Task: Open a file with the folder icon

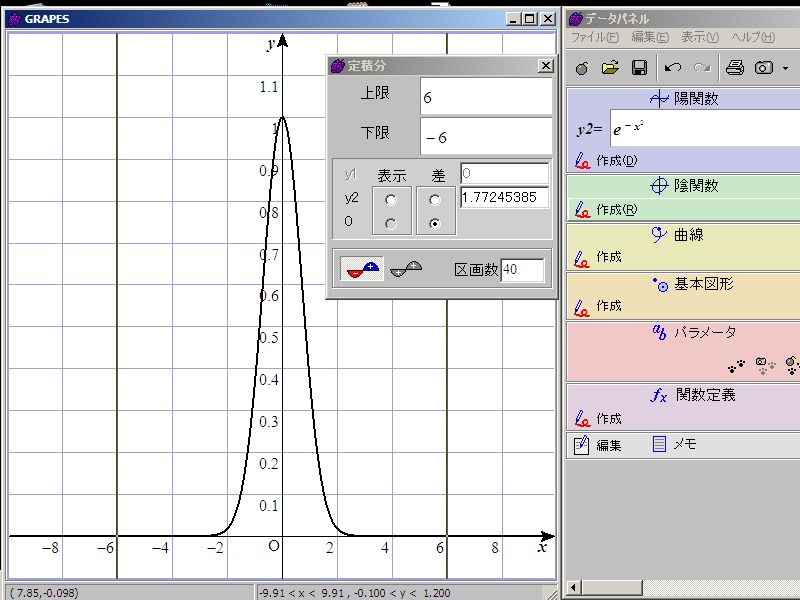Action: tap(610, 68)
